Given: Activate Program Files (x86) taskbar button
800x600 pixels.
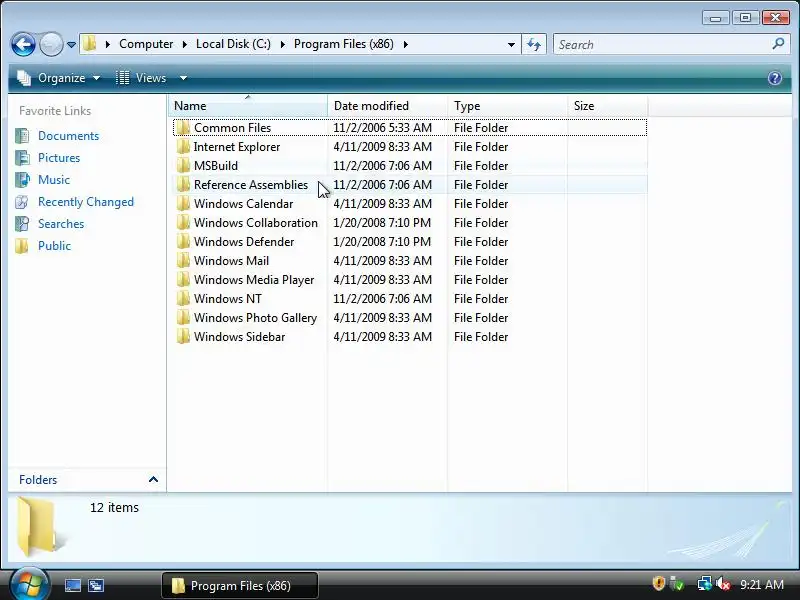Looking at the screenshot, I should [x=240, y=586].
